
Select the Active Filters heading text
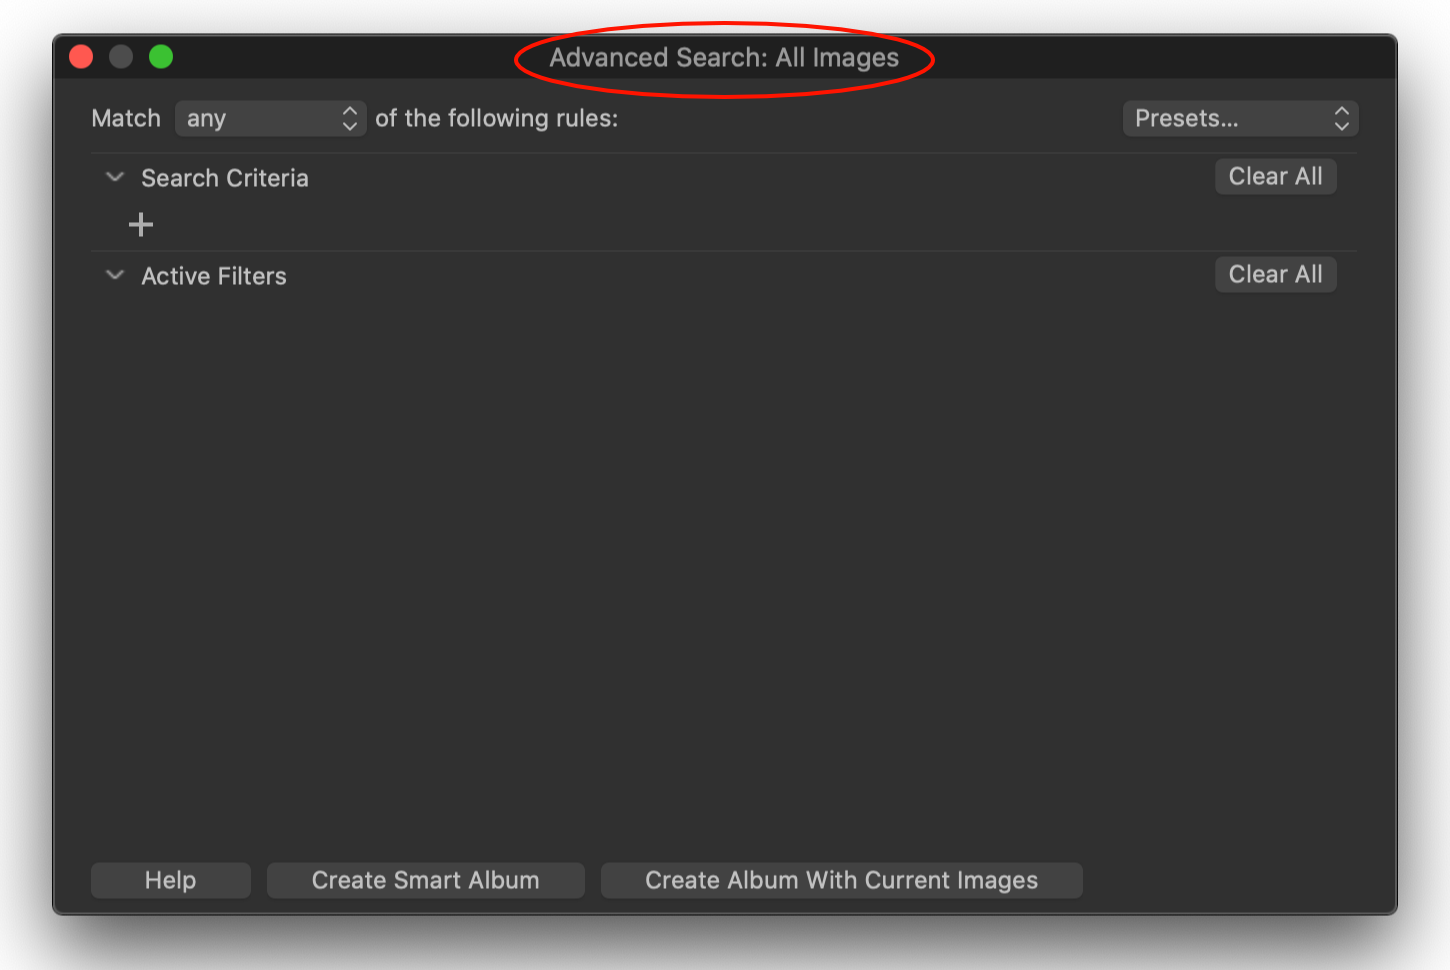point(214,276)
